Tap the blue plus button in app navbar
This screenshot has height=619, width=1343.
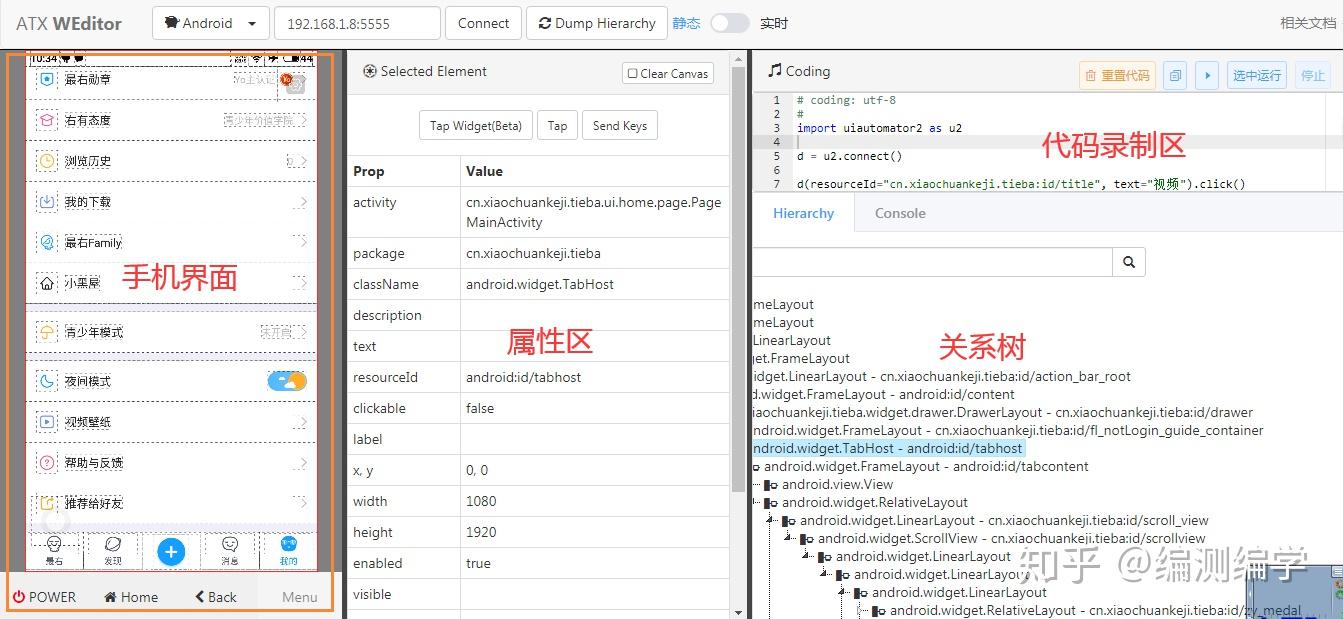(x=170, y=551)
